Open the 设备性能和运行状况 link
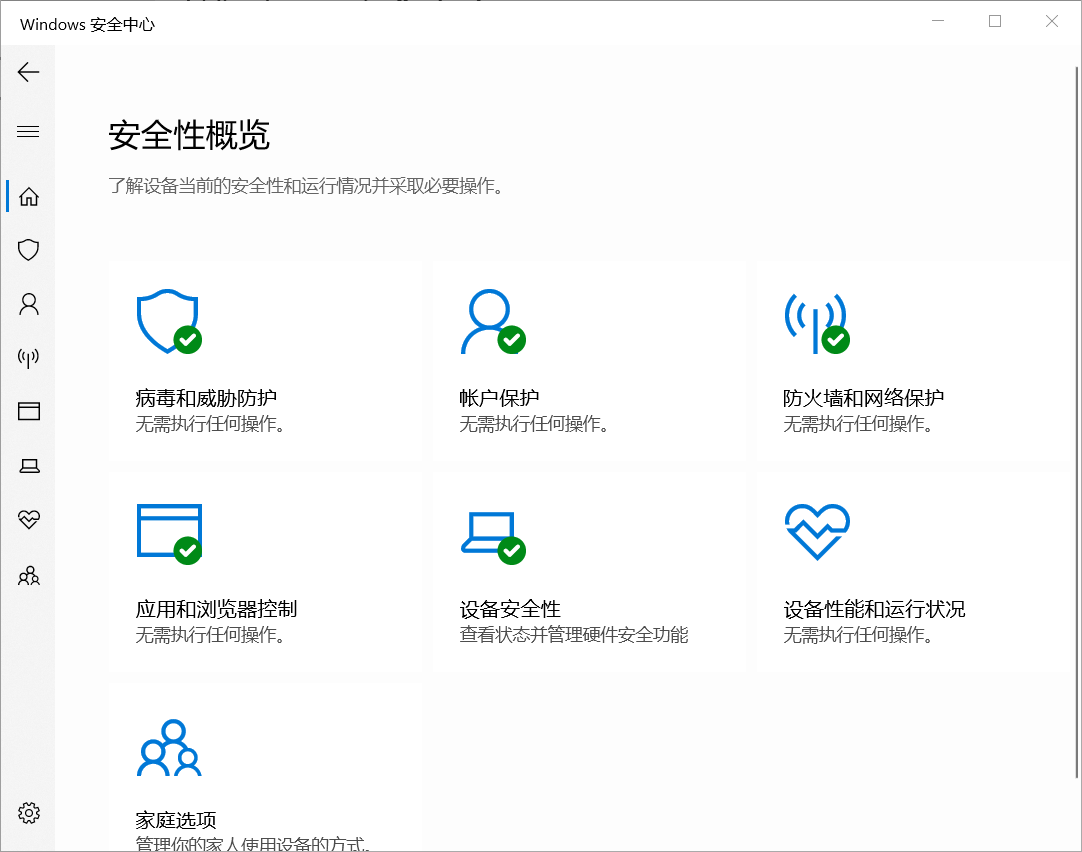Screen dimensions: 1082x852 click(x=874, y=609)
